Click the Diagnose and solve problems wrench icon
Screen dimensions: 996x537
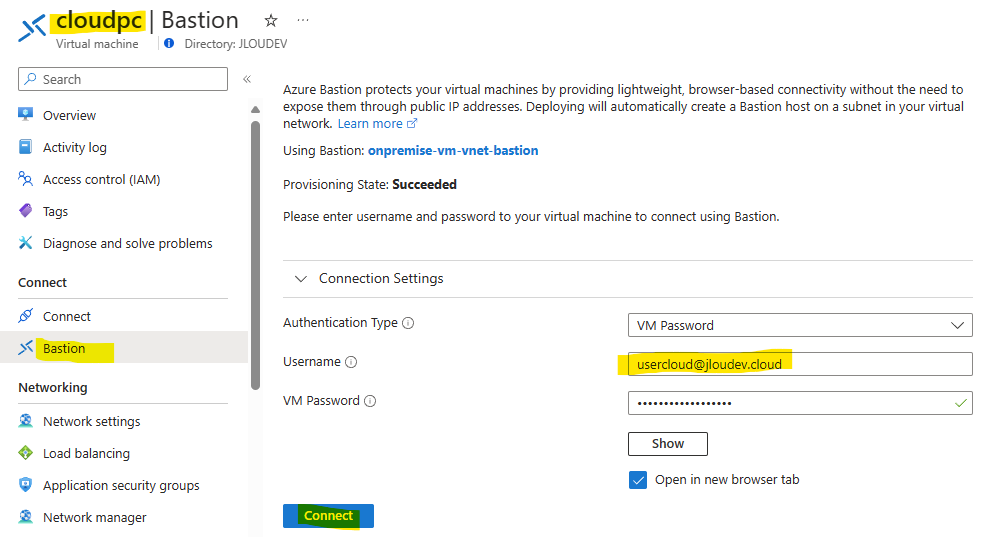pyautogui.click(x=25, y=243)
